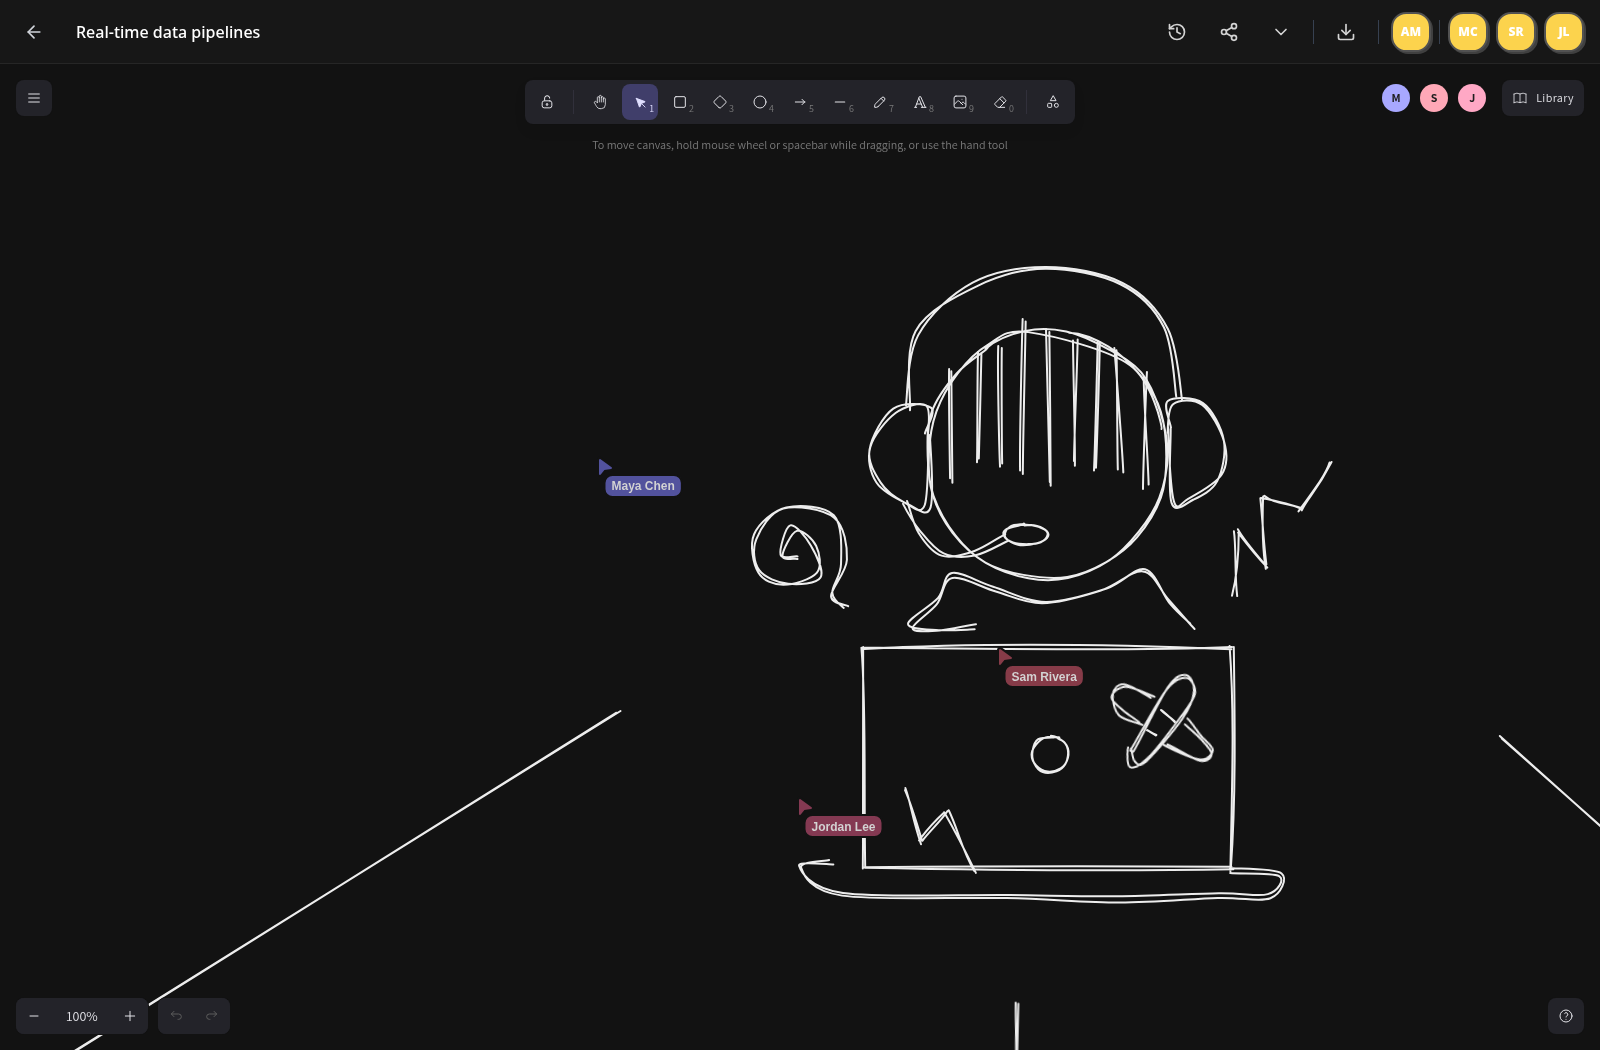Open version history clock icon
This screenshot has height=1050, width=1600.
point(1177,32)
